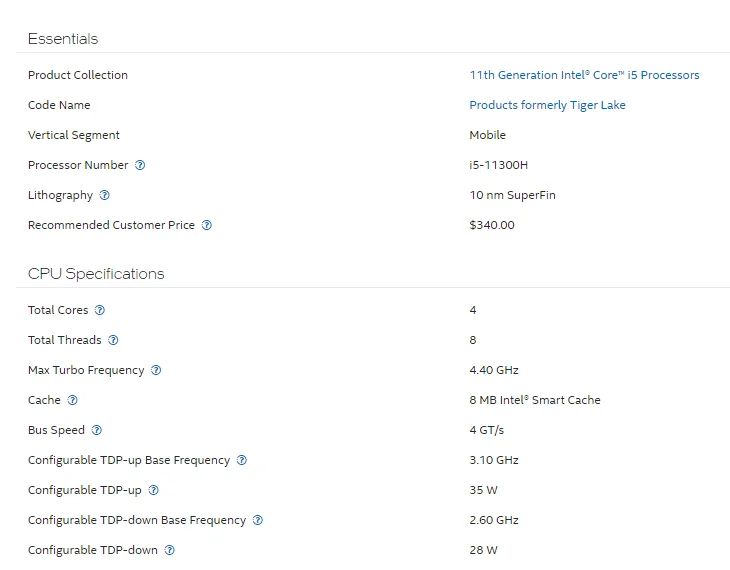The image size is (730, 570).
Task: Click the help icon beside Processor Number
Action: pyautogui.click(x=140, y=165)
